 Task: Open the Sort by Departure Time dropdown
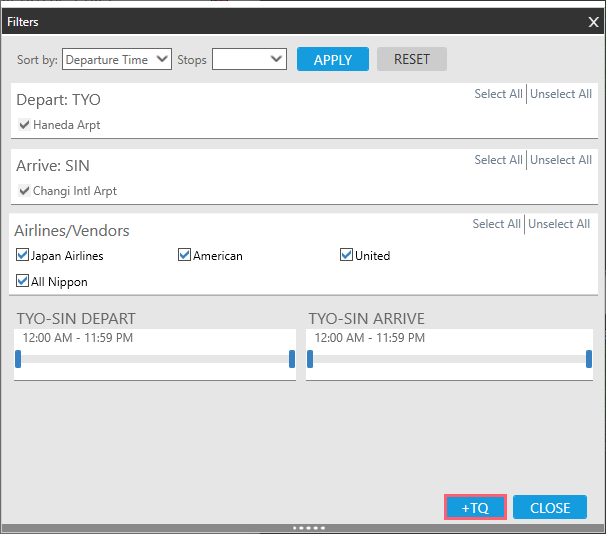coord(117,60)
